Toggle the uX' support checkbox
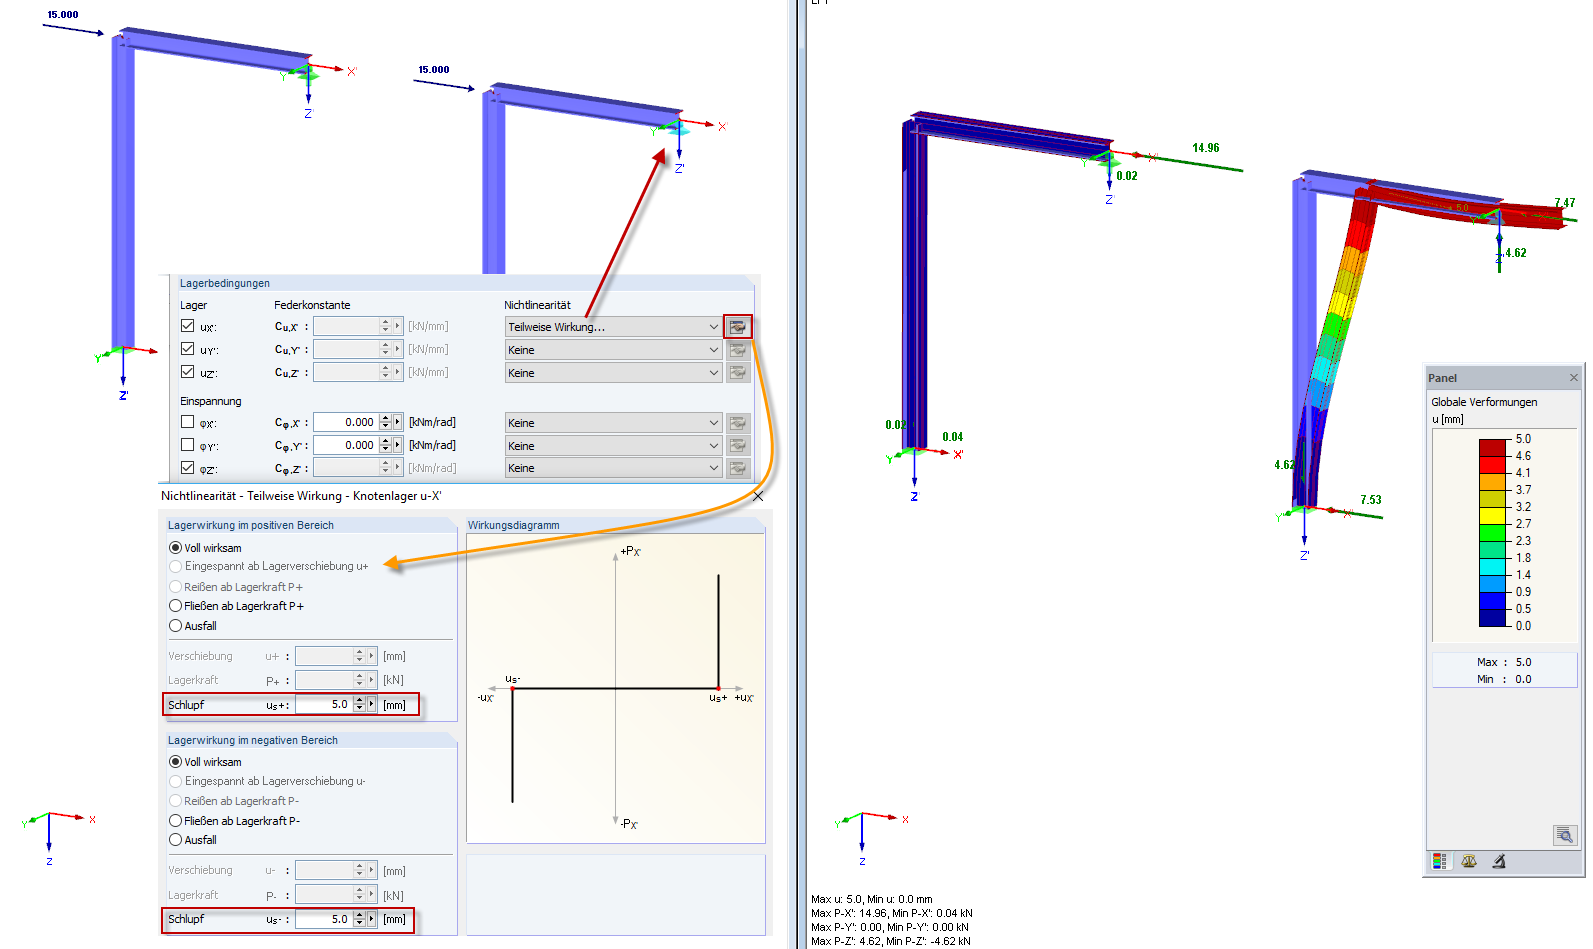 pos(187,326)
